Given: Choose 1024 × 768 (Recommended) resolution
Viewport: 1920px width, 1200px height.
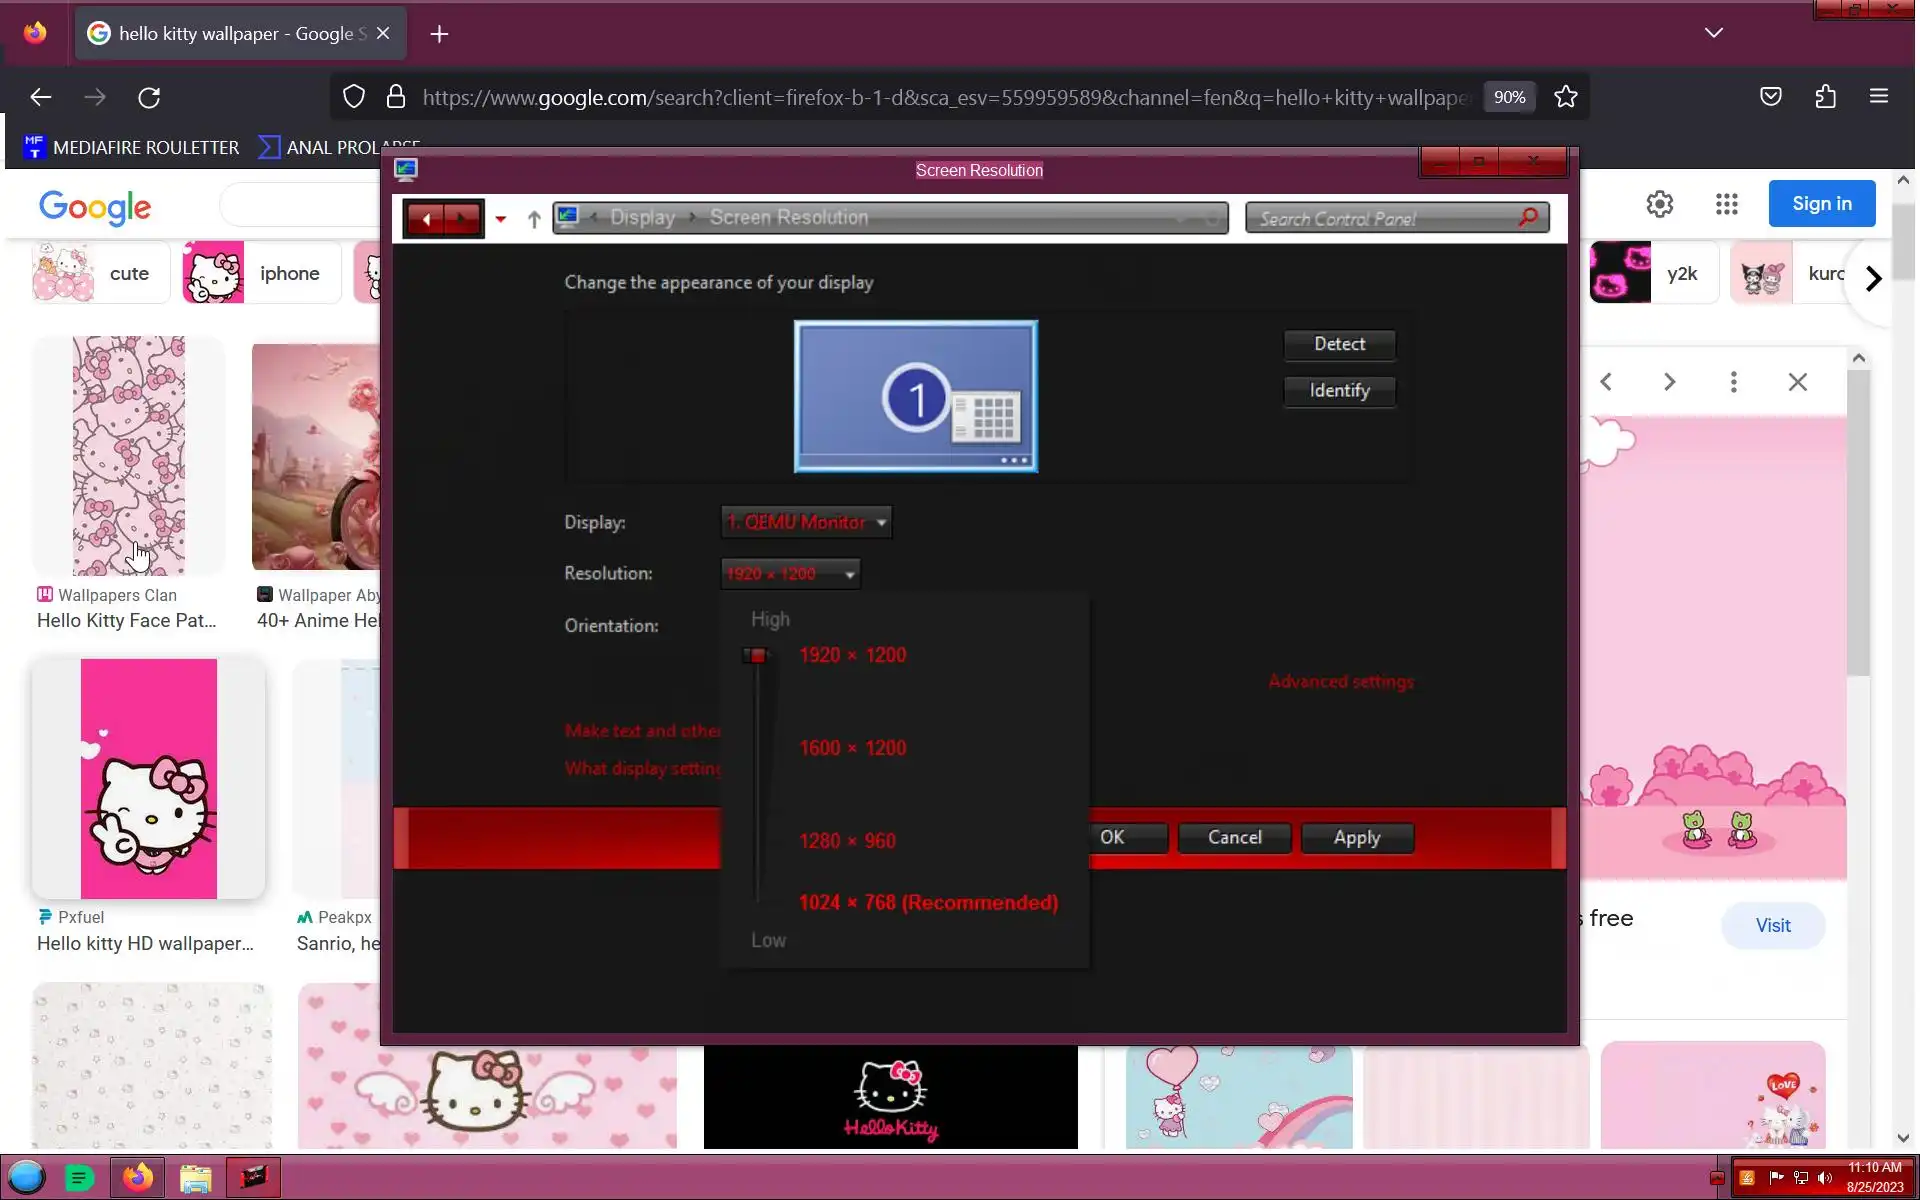Looking at the screenshot, I should point(927,903).
